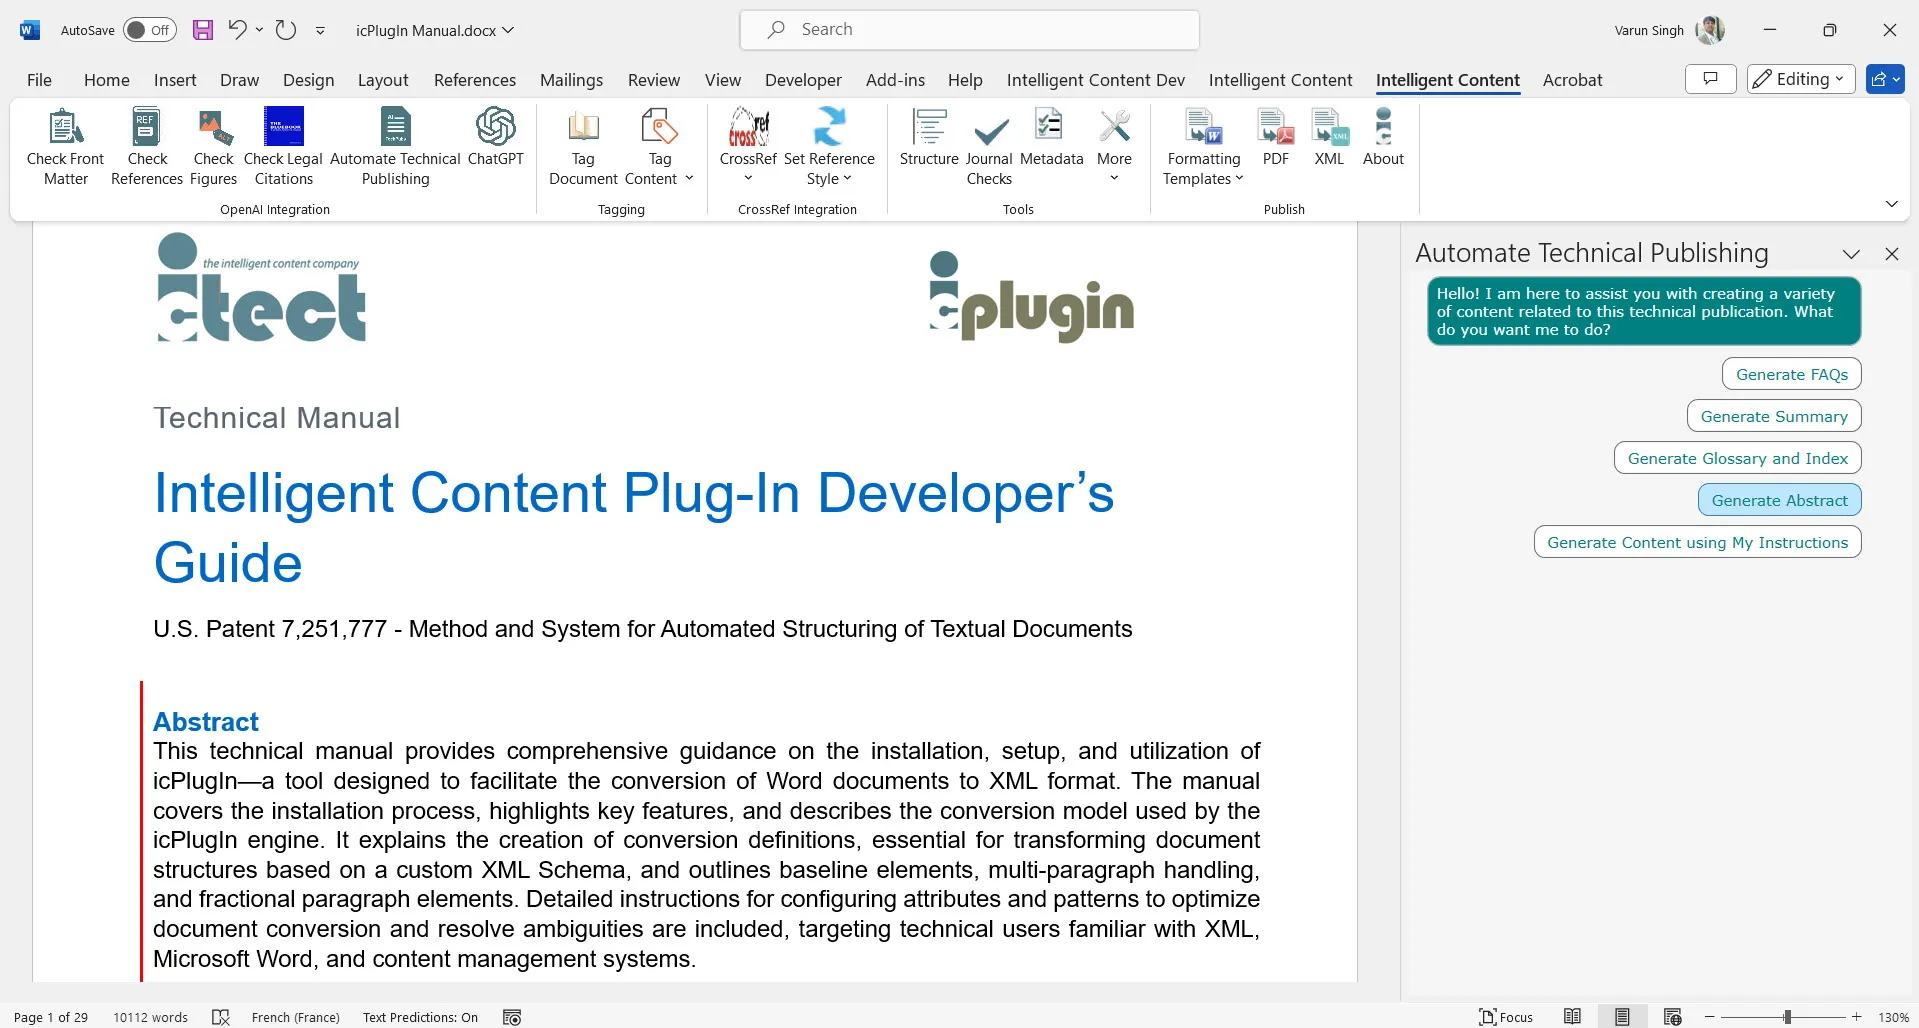Image resolution: width=1919 pixels, height=1028 pixels.
Task: Launch Check Legal Citations tool
Action: (283, 147)
